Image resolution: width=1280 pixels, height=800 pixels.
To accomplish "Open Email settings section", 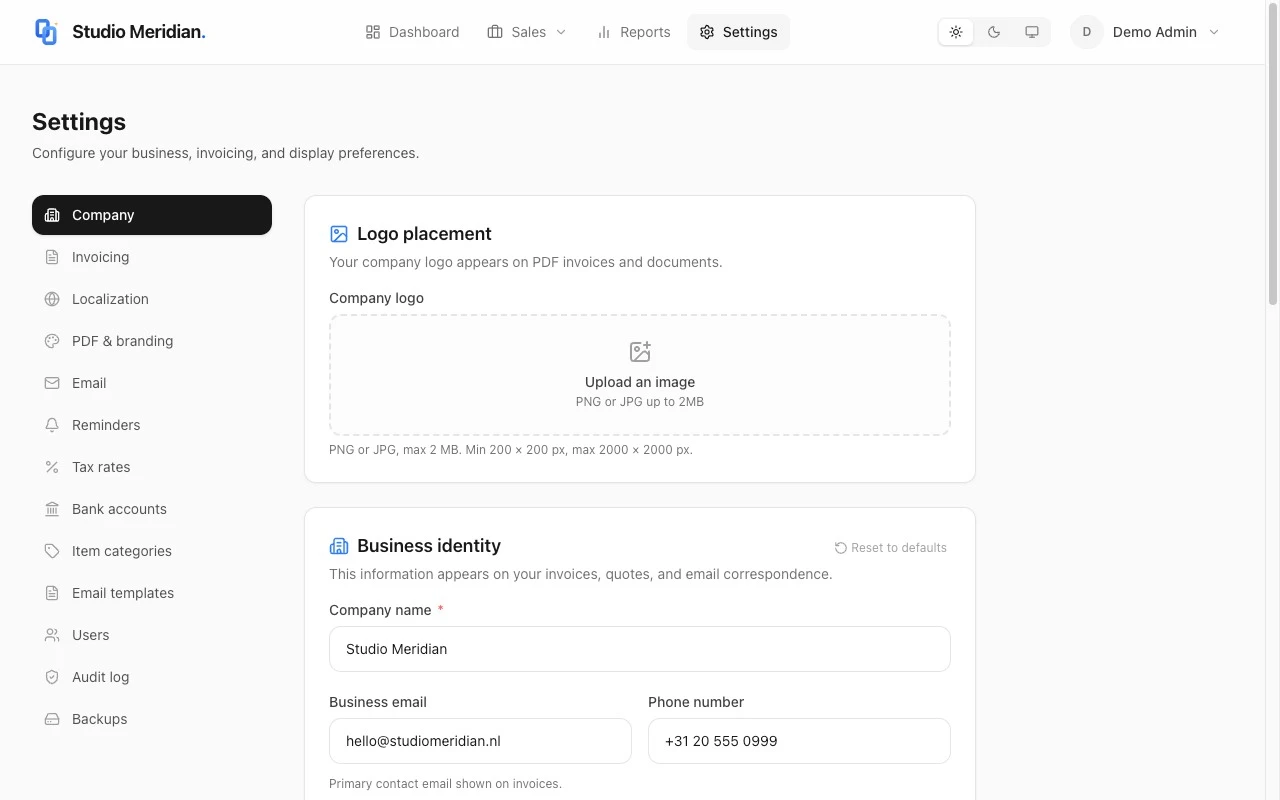I will 152,383.
